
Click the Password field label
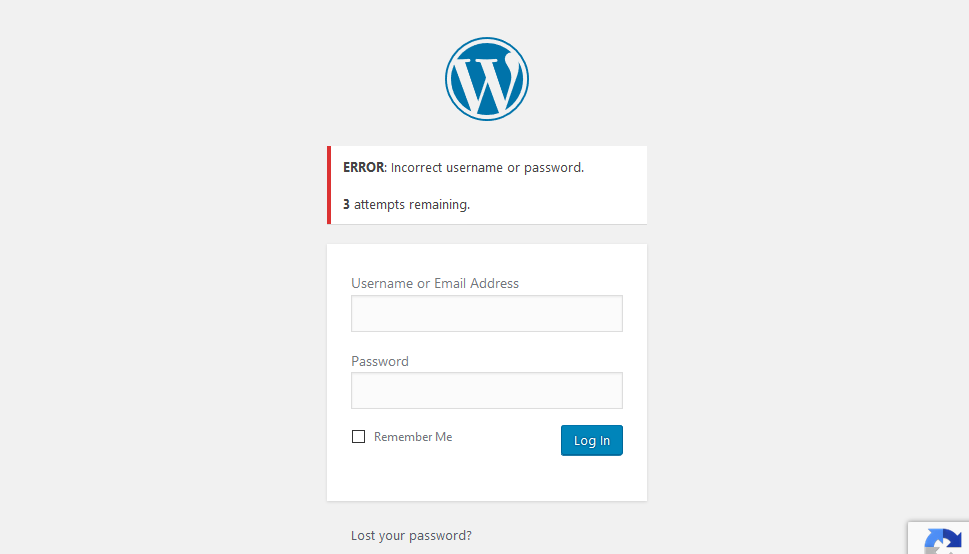[x=379, y=361]
